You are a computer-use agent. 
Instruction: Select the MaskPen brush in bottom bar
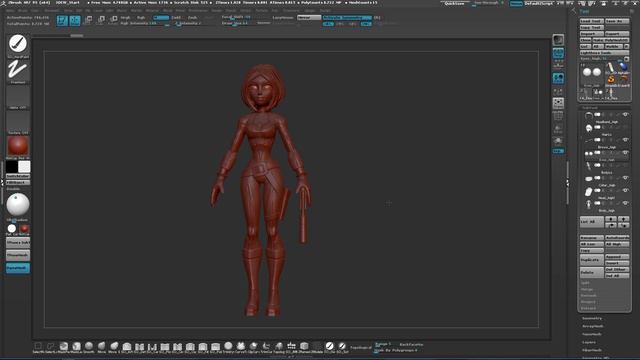pos(63,347)
